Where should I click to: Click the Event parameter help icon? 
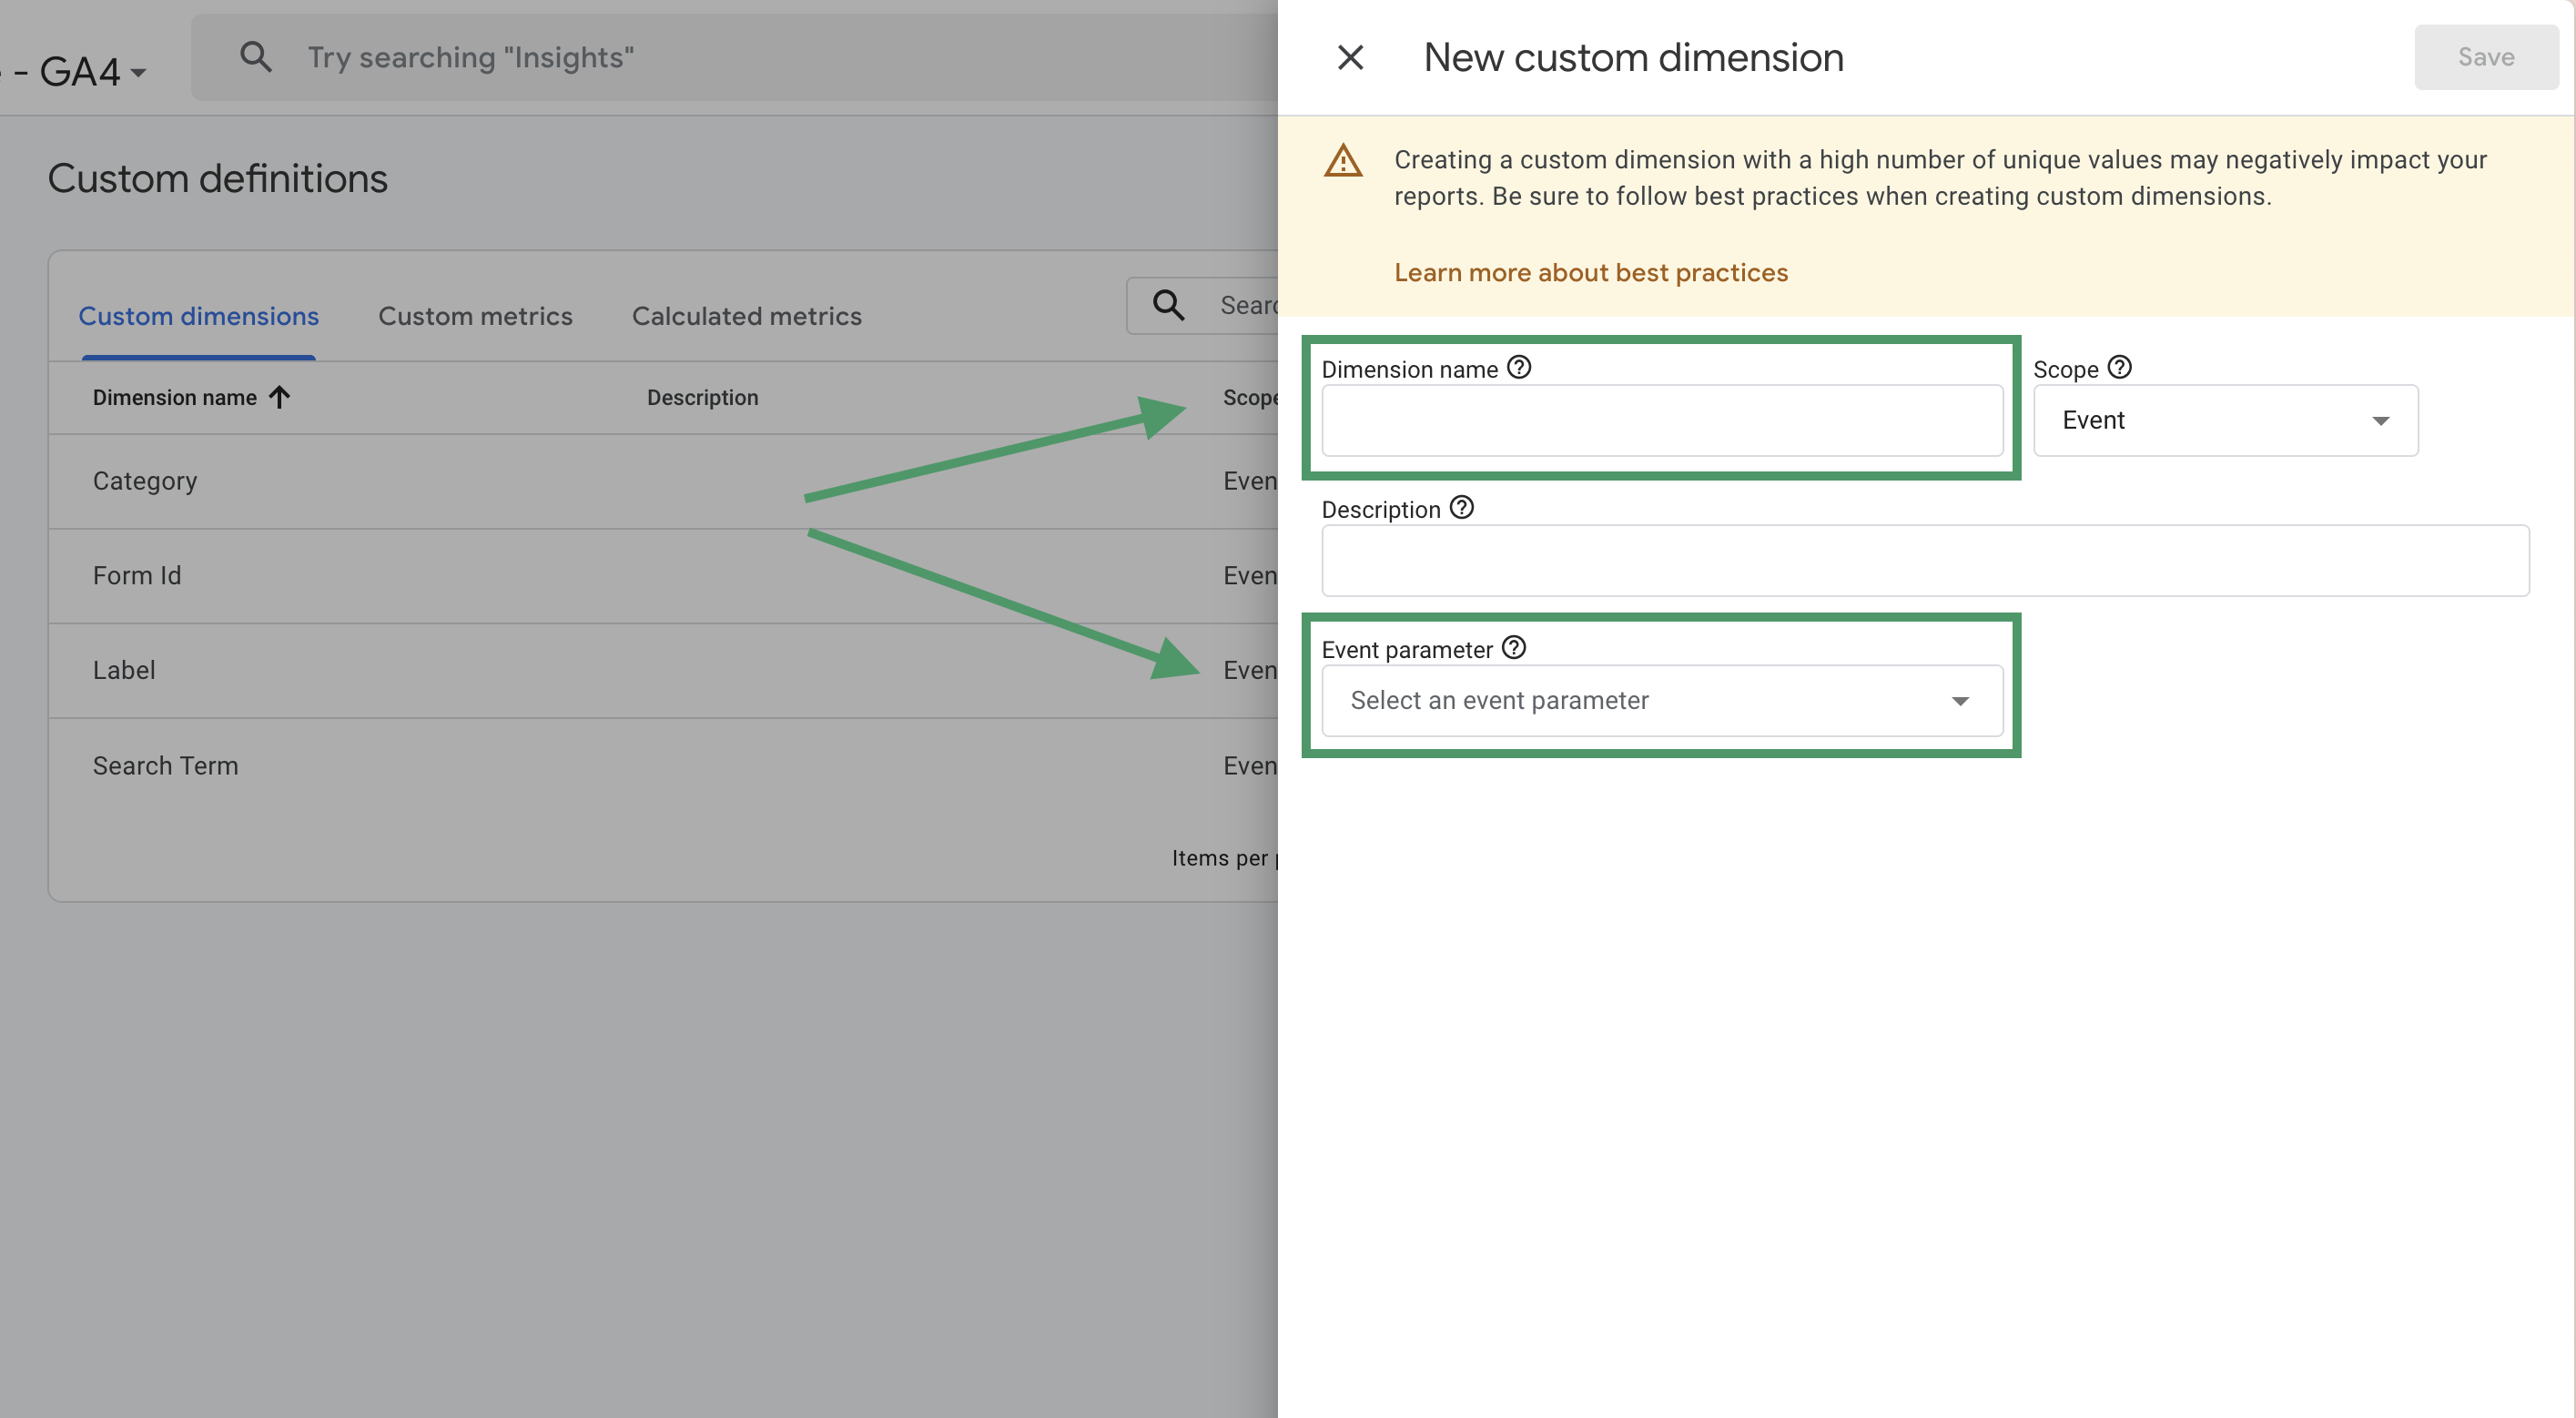[1514, 648]
